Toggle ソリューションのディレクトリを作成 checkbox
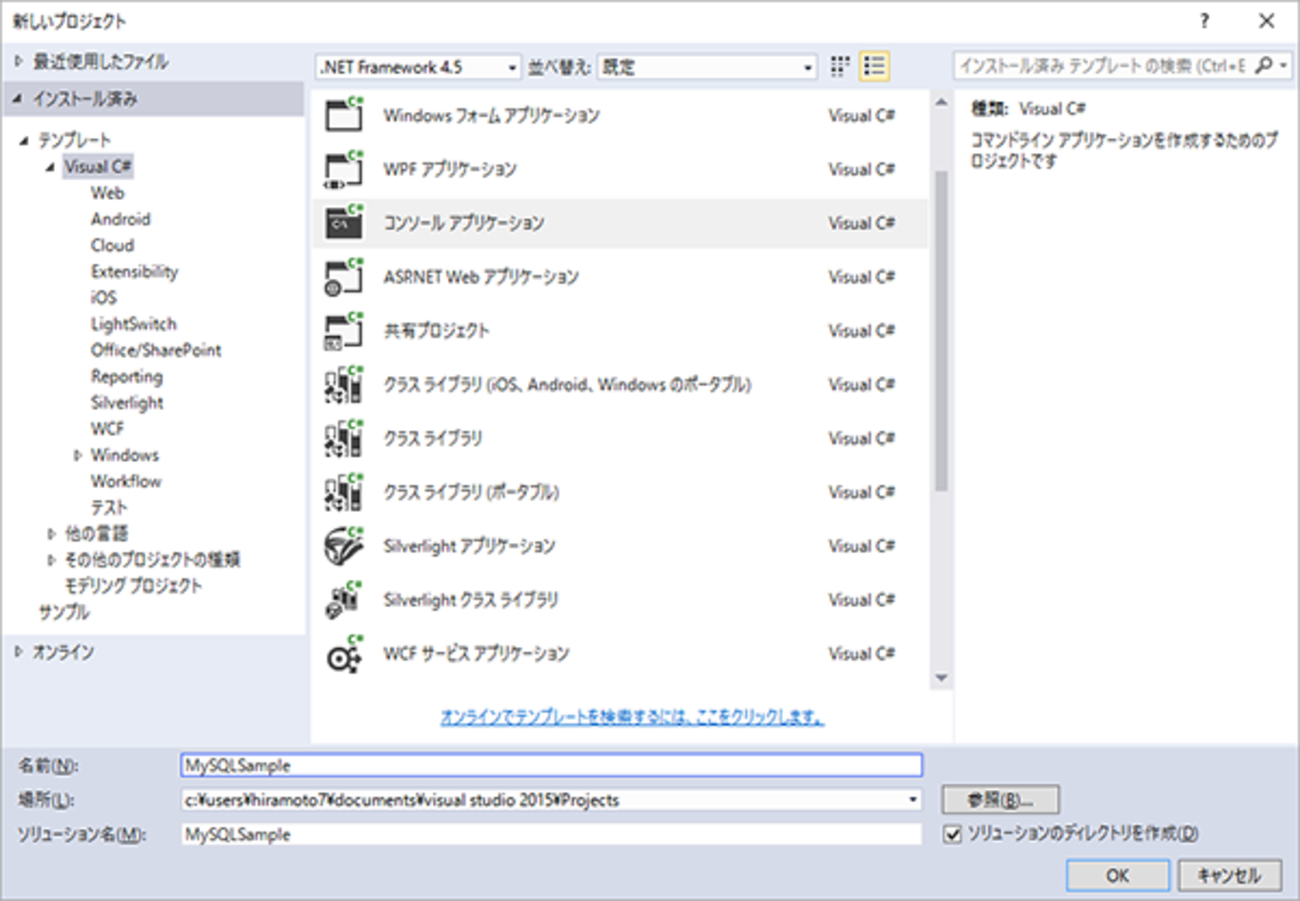The width and height of the screenshot is (1300, 901). (952, 834)
